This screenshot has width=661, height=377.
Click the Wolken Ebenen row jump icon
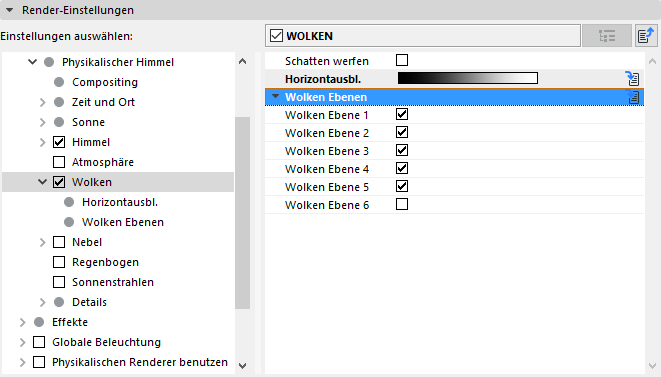(633, 97)
